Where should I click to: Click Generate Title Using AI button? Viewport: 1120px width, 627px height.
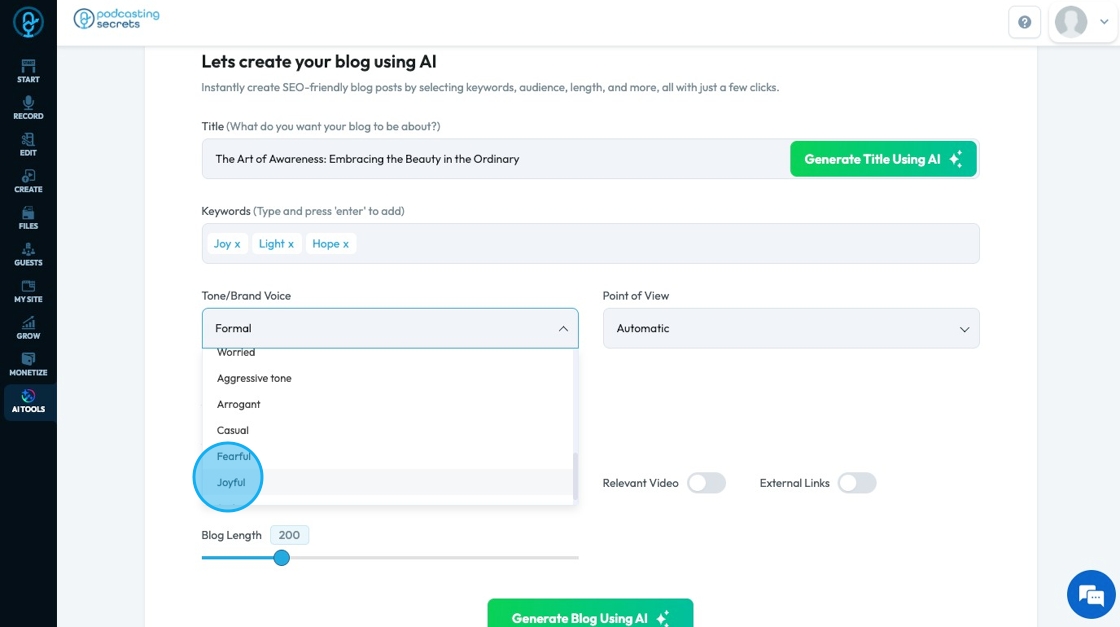883,159
